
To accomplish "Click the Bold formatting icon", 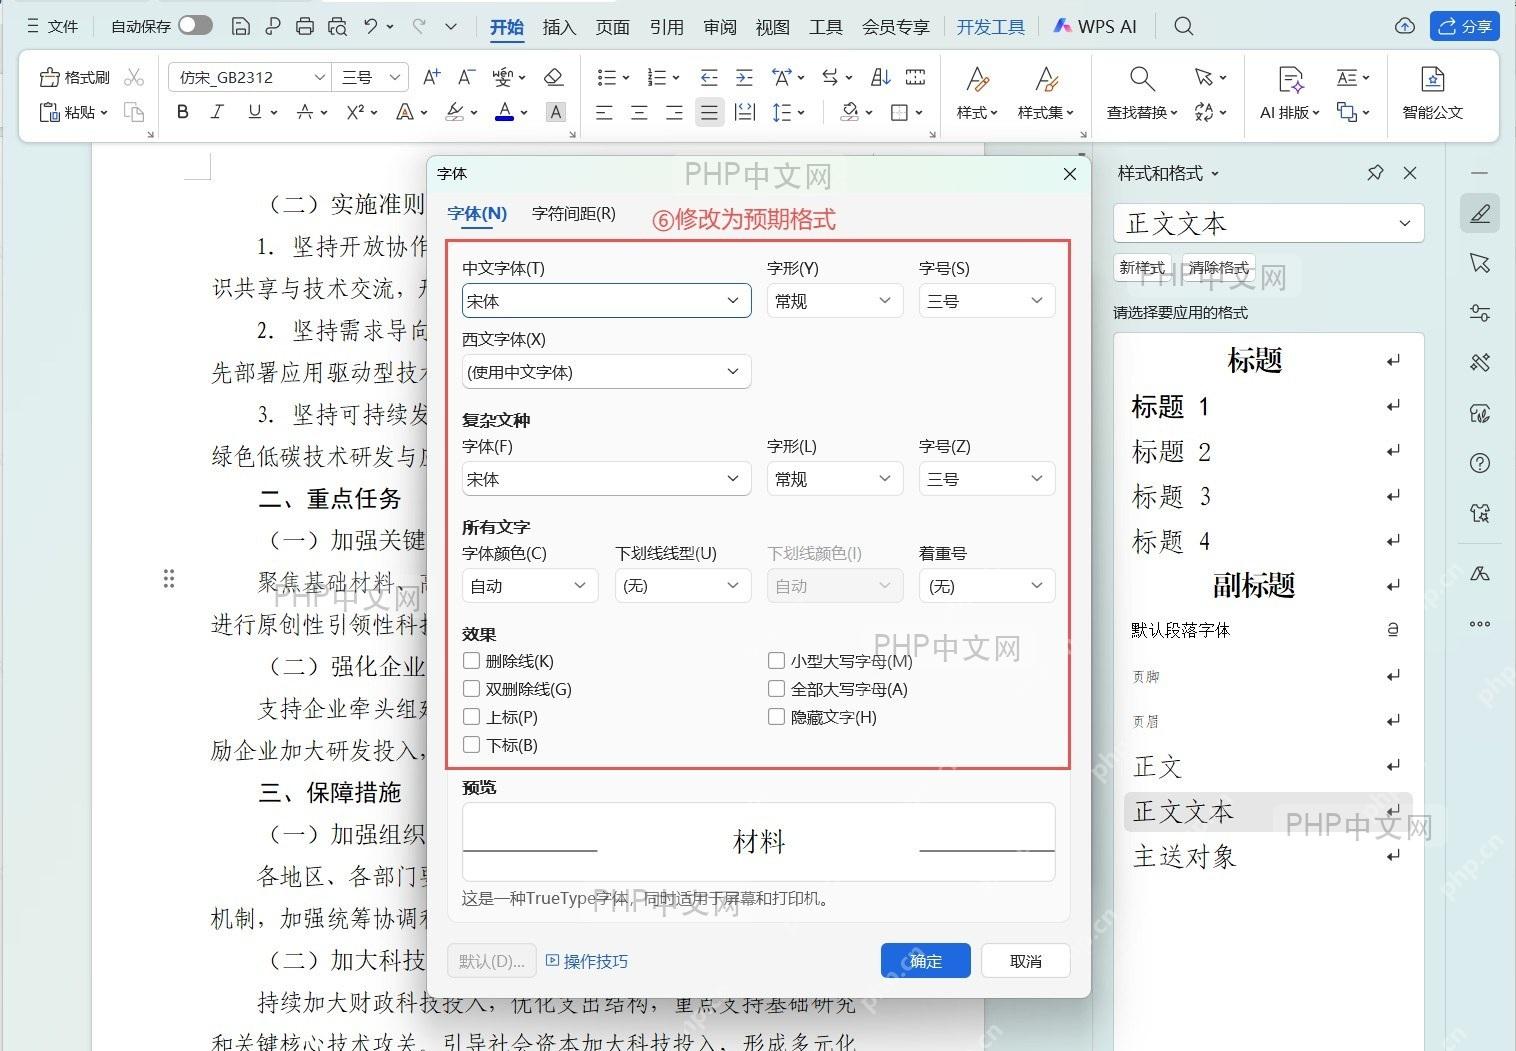I will pos(182,112).
